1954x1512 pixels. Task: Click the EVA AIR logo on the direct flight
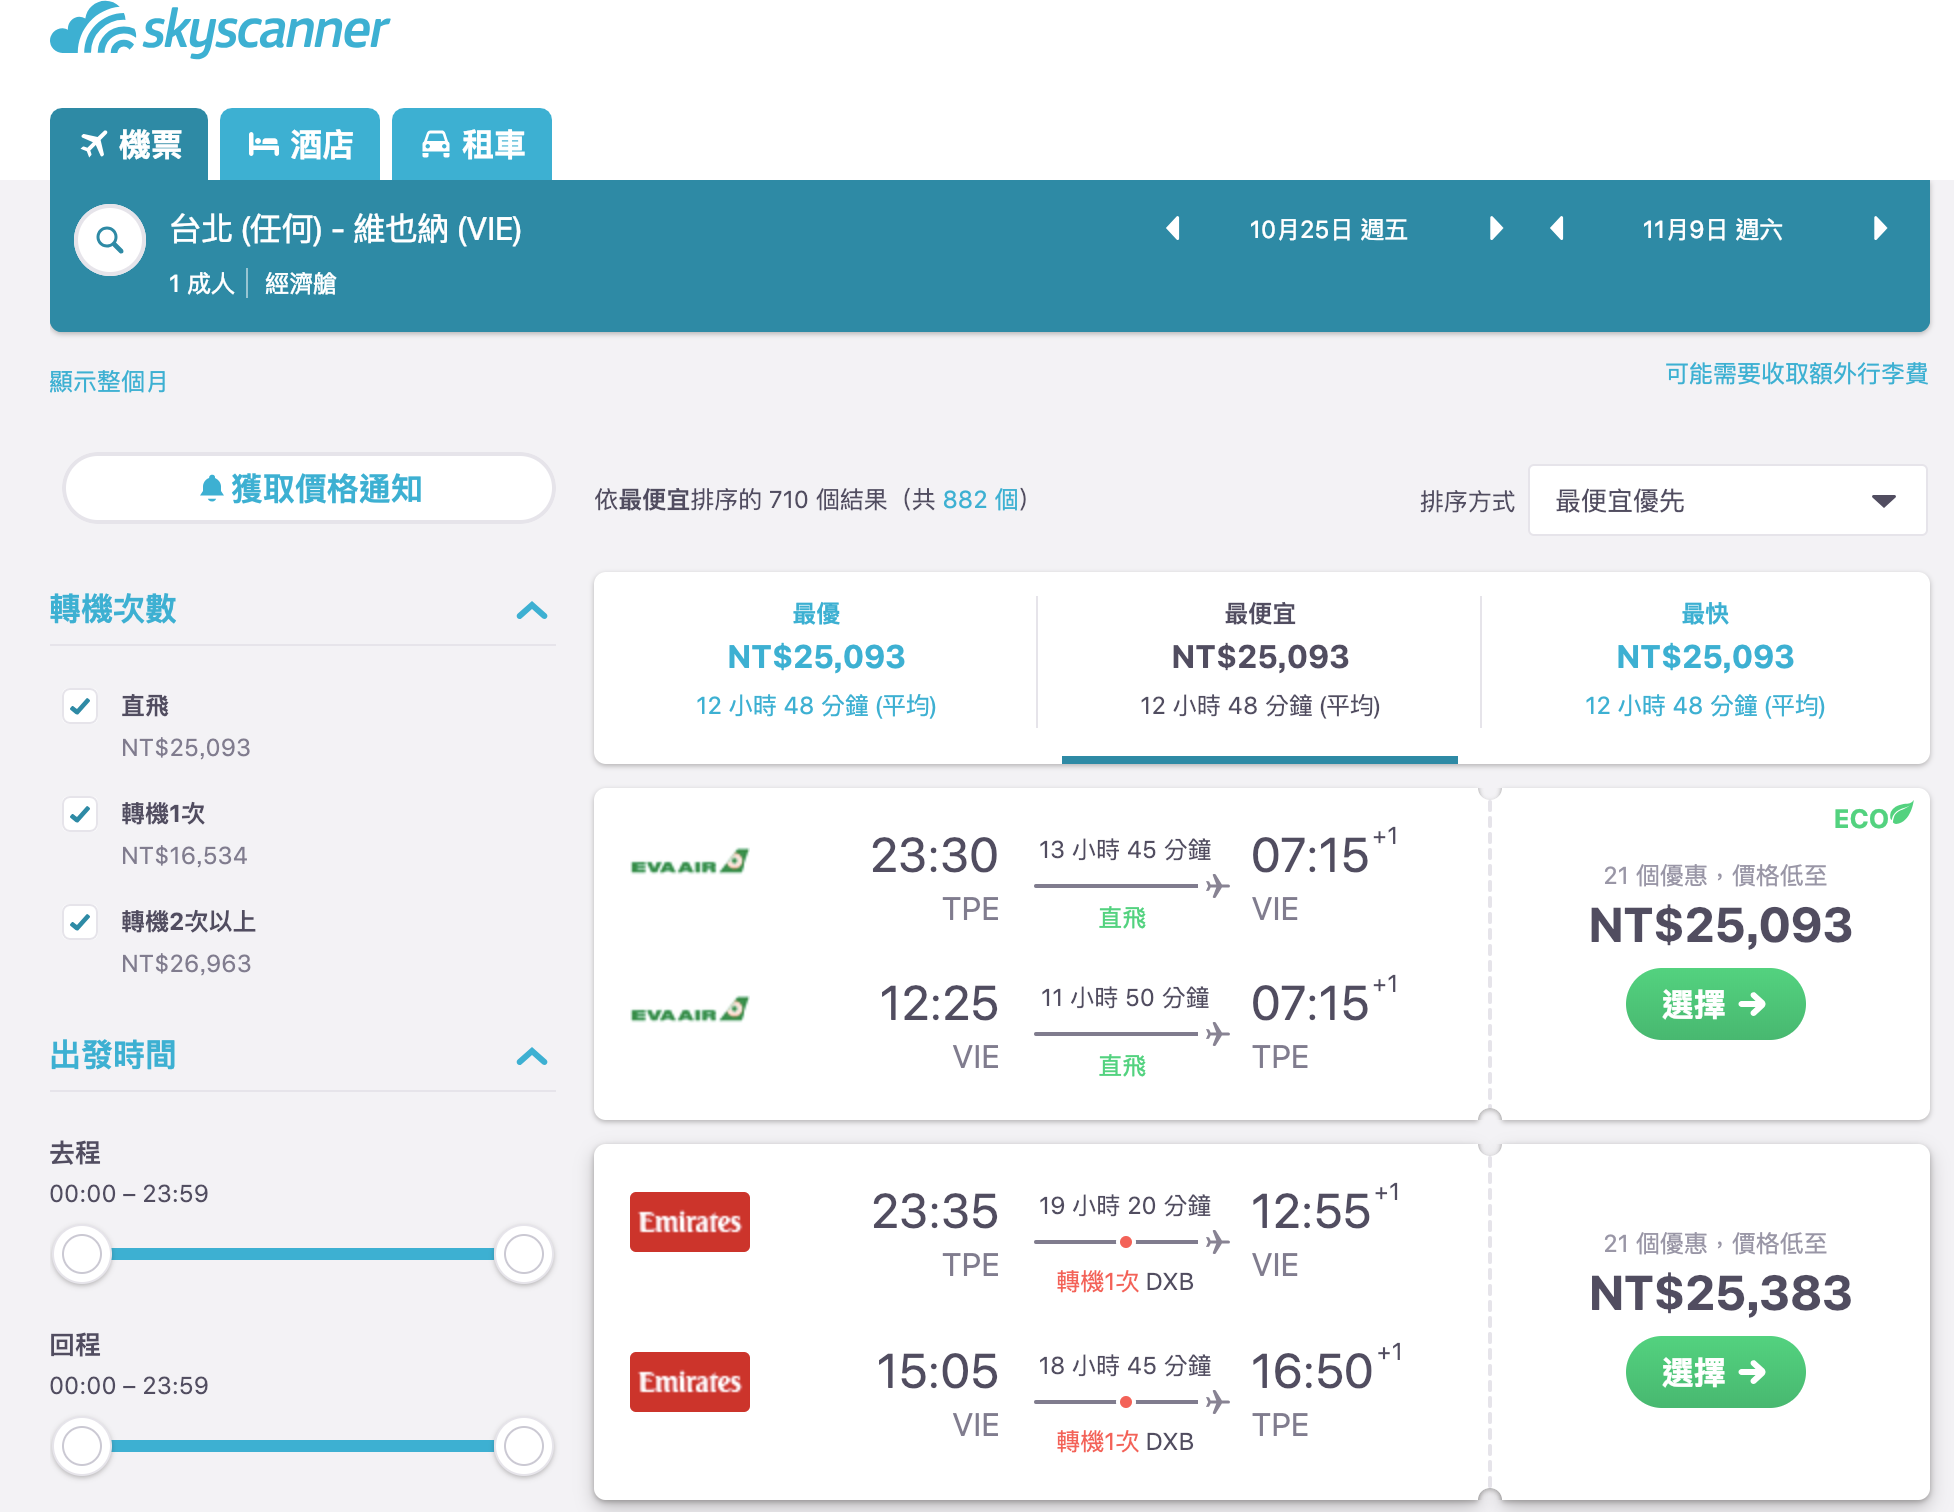(689, 861)
